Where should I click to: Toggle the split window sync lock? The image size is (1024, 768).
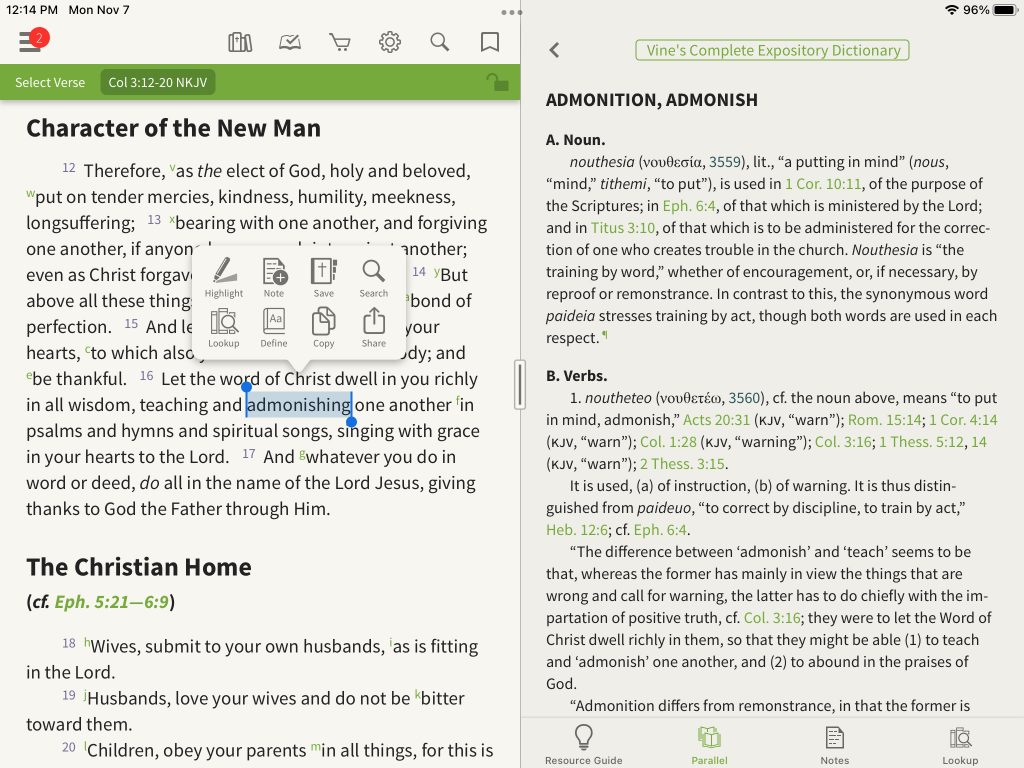click(497, 82)
